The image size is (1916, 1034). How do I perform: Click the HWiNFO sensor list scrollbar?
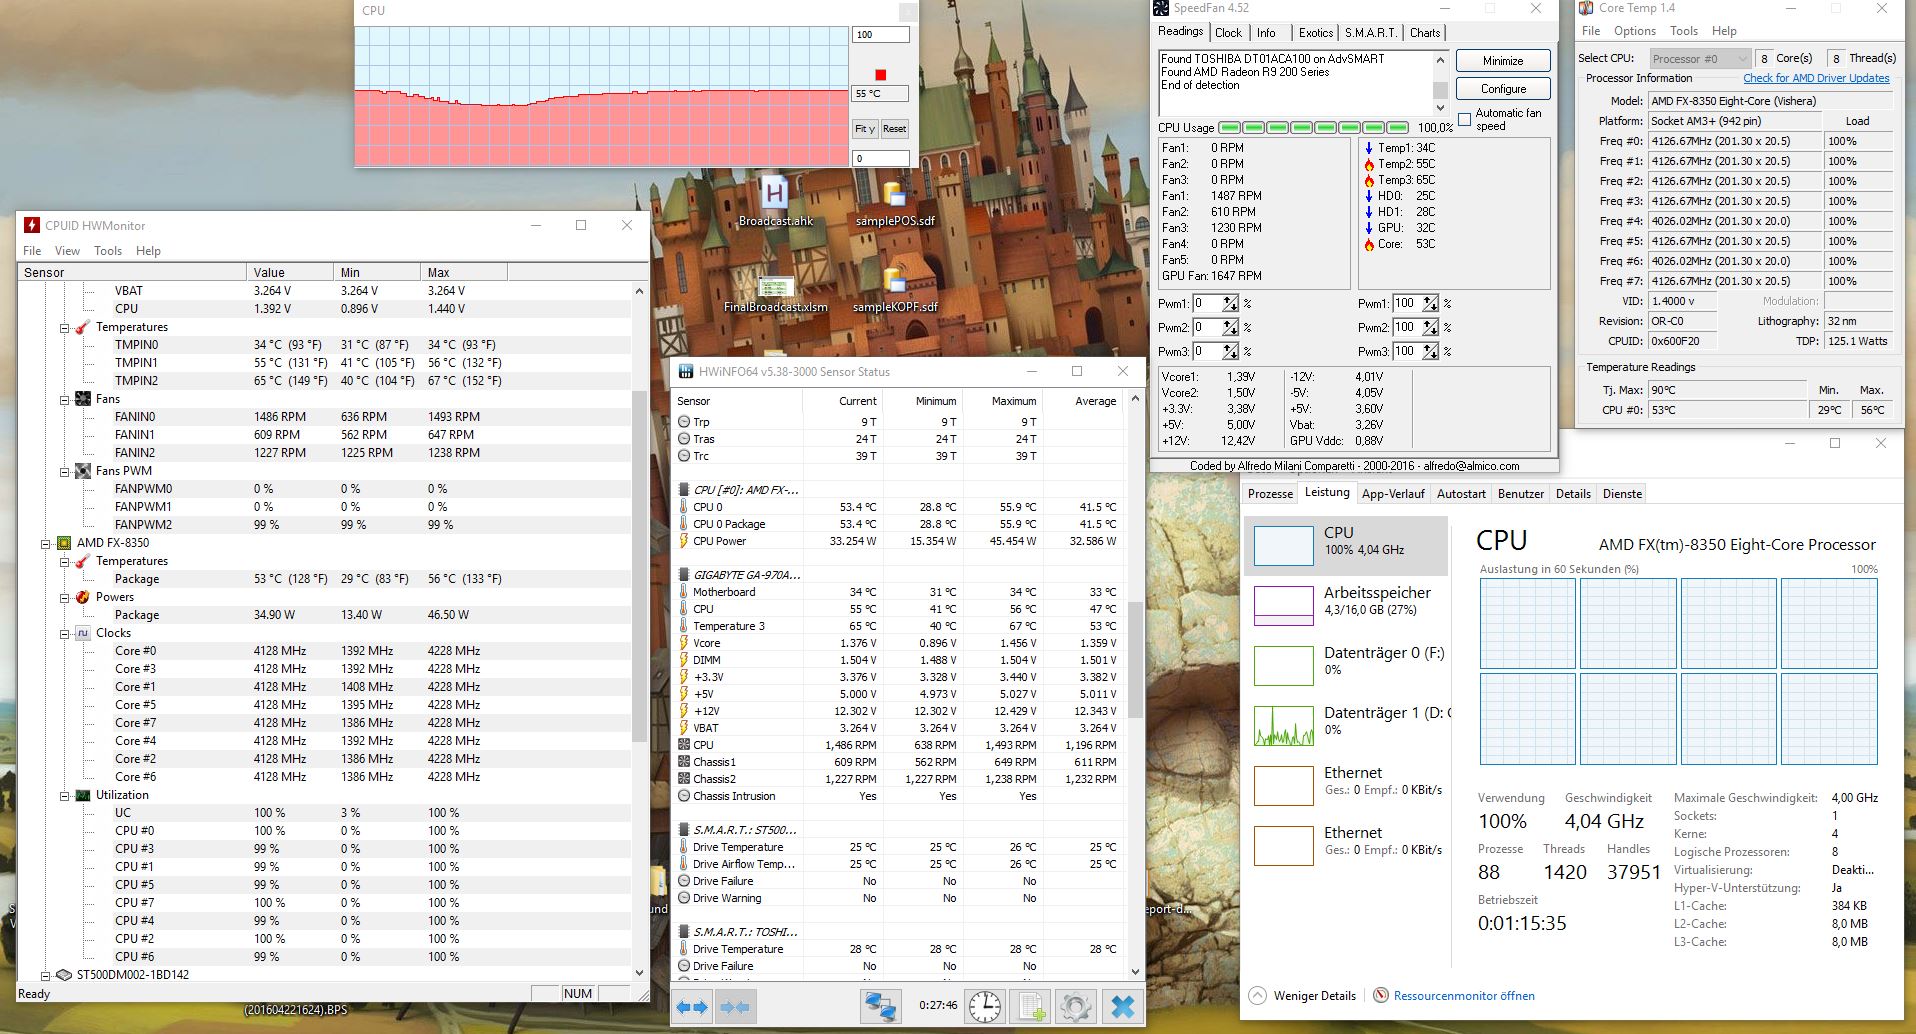pos(1135,660)
